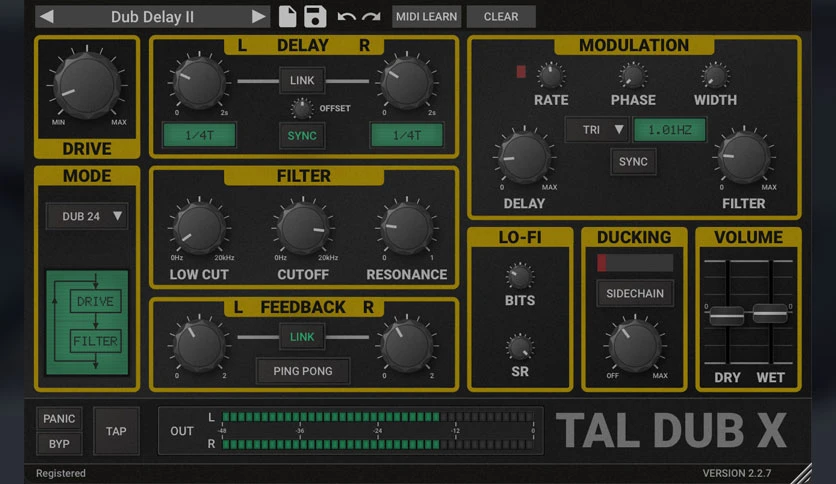Redo the last change
The height and width of the screenshot is (484, 836).
[371, 17]
